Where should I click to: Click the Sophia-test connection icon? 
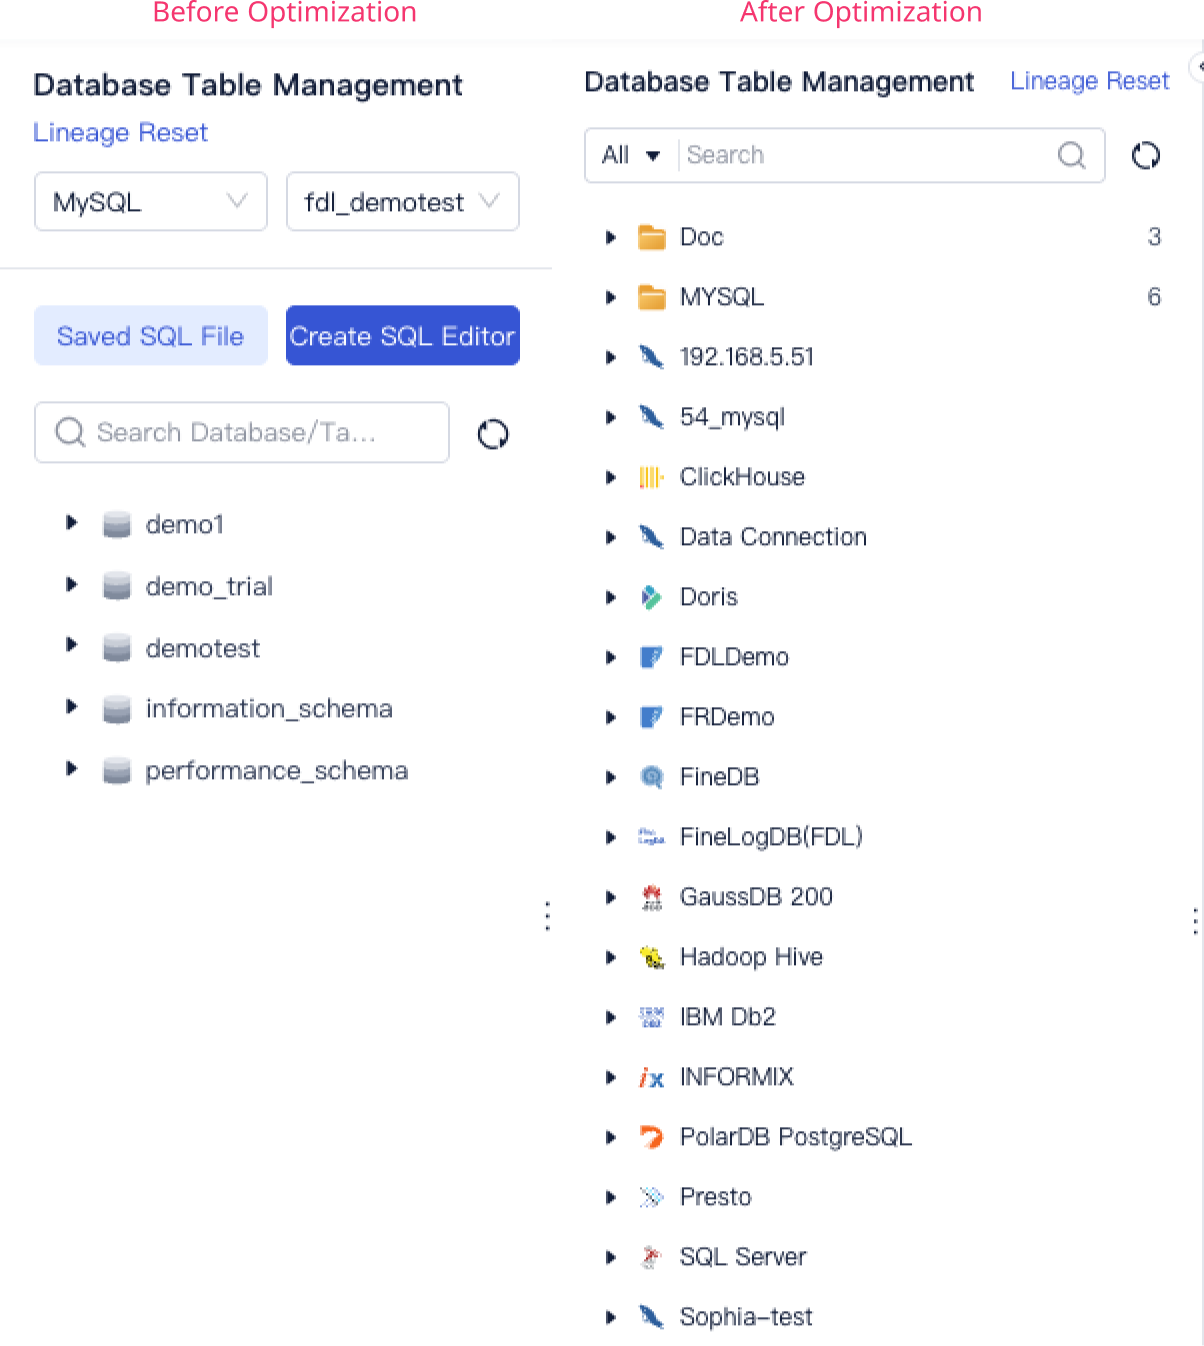click(x=651, y=1317)
